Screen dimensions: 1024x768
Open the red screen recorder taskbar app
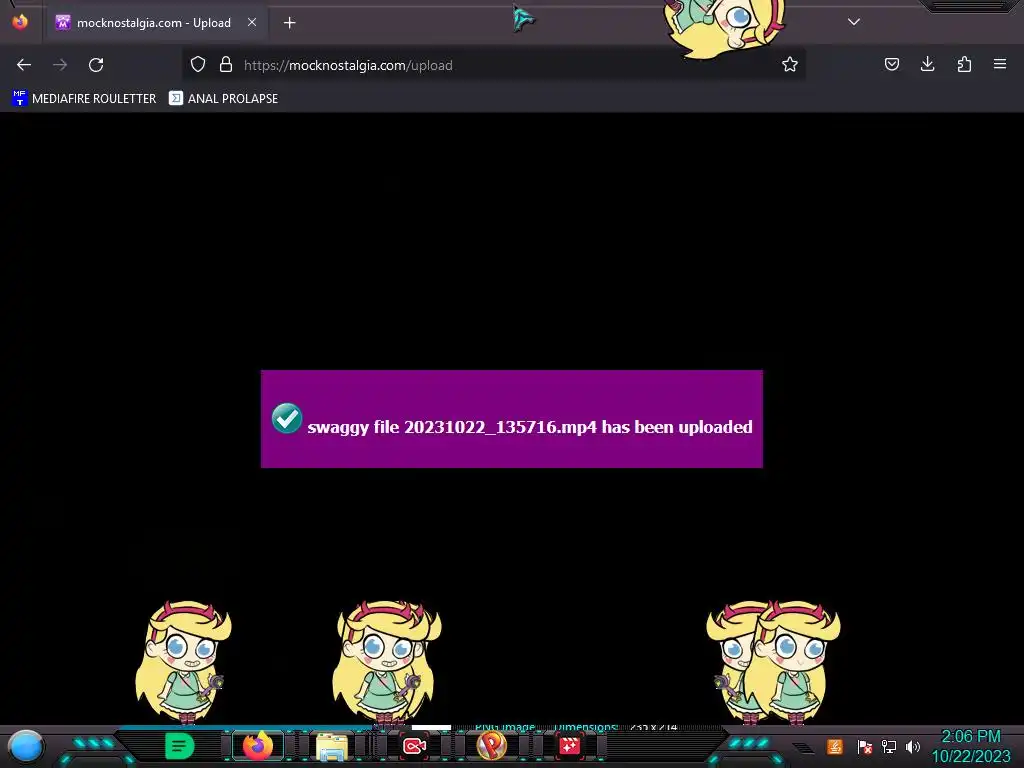414,746
